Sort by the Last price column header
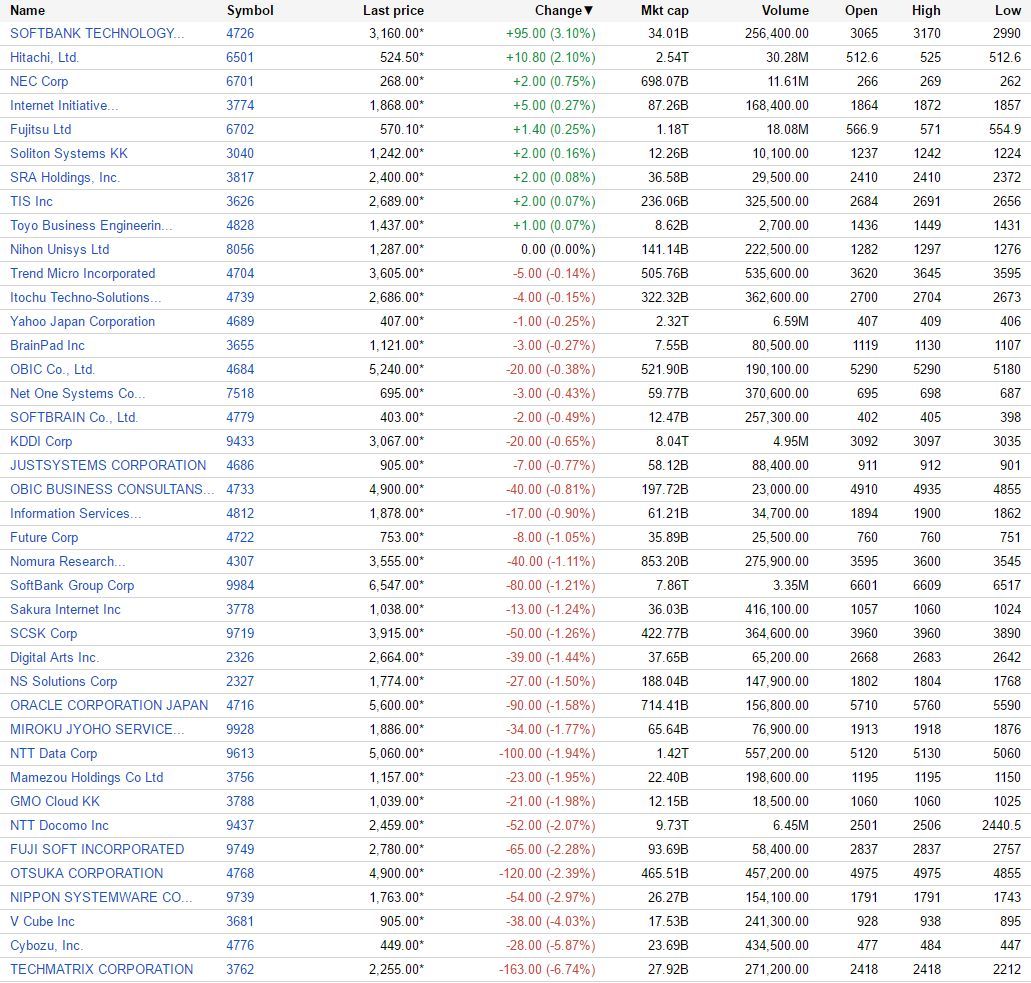This screenshot has width=1031, height=983. [x=393, y=11]
